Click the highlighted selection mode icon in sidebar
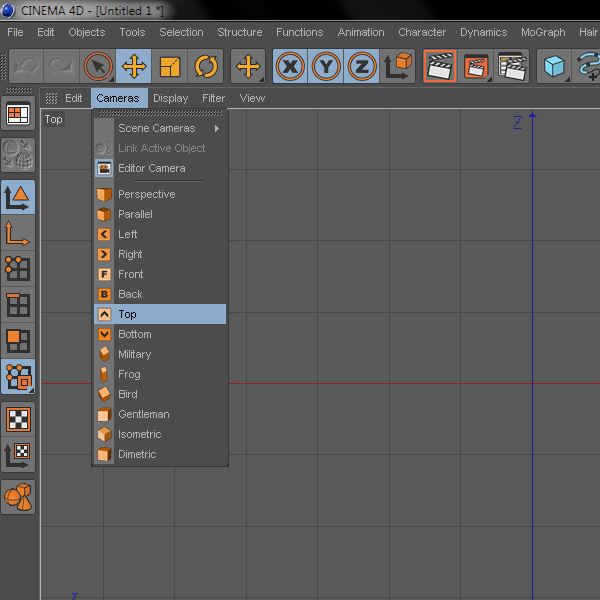Screen dimensions: 600x600 pos(18,377)
